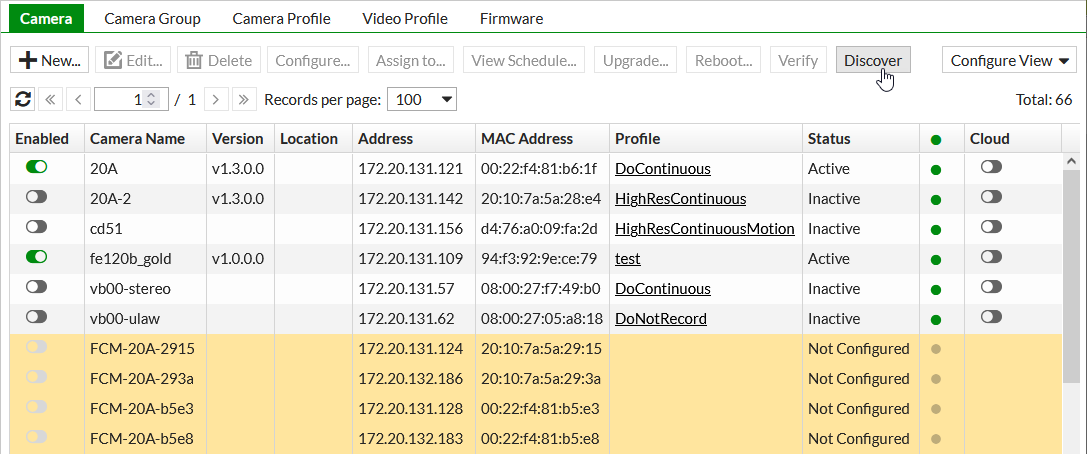Open the Records per page dropdown
This screenshot has width=1087, height=454.
click(x=421, y=99)
